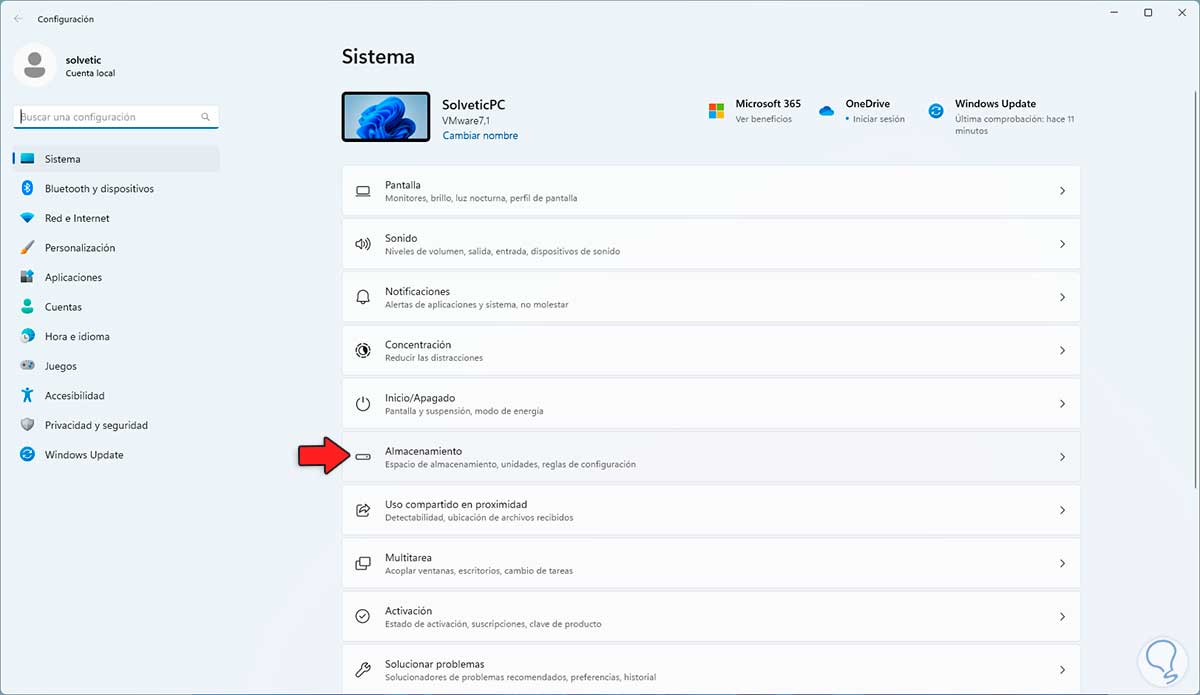Expand Notificaciones row chevron

[x=1062, y=297]
